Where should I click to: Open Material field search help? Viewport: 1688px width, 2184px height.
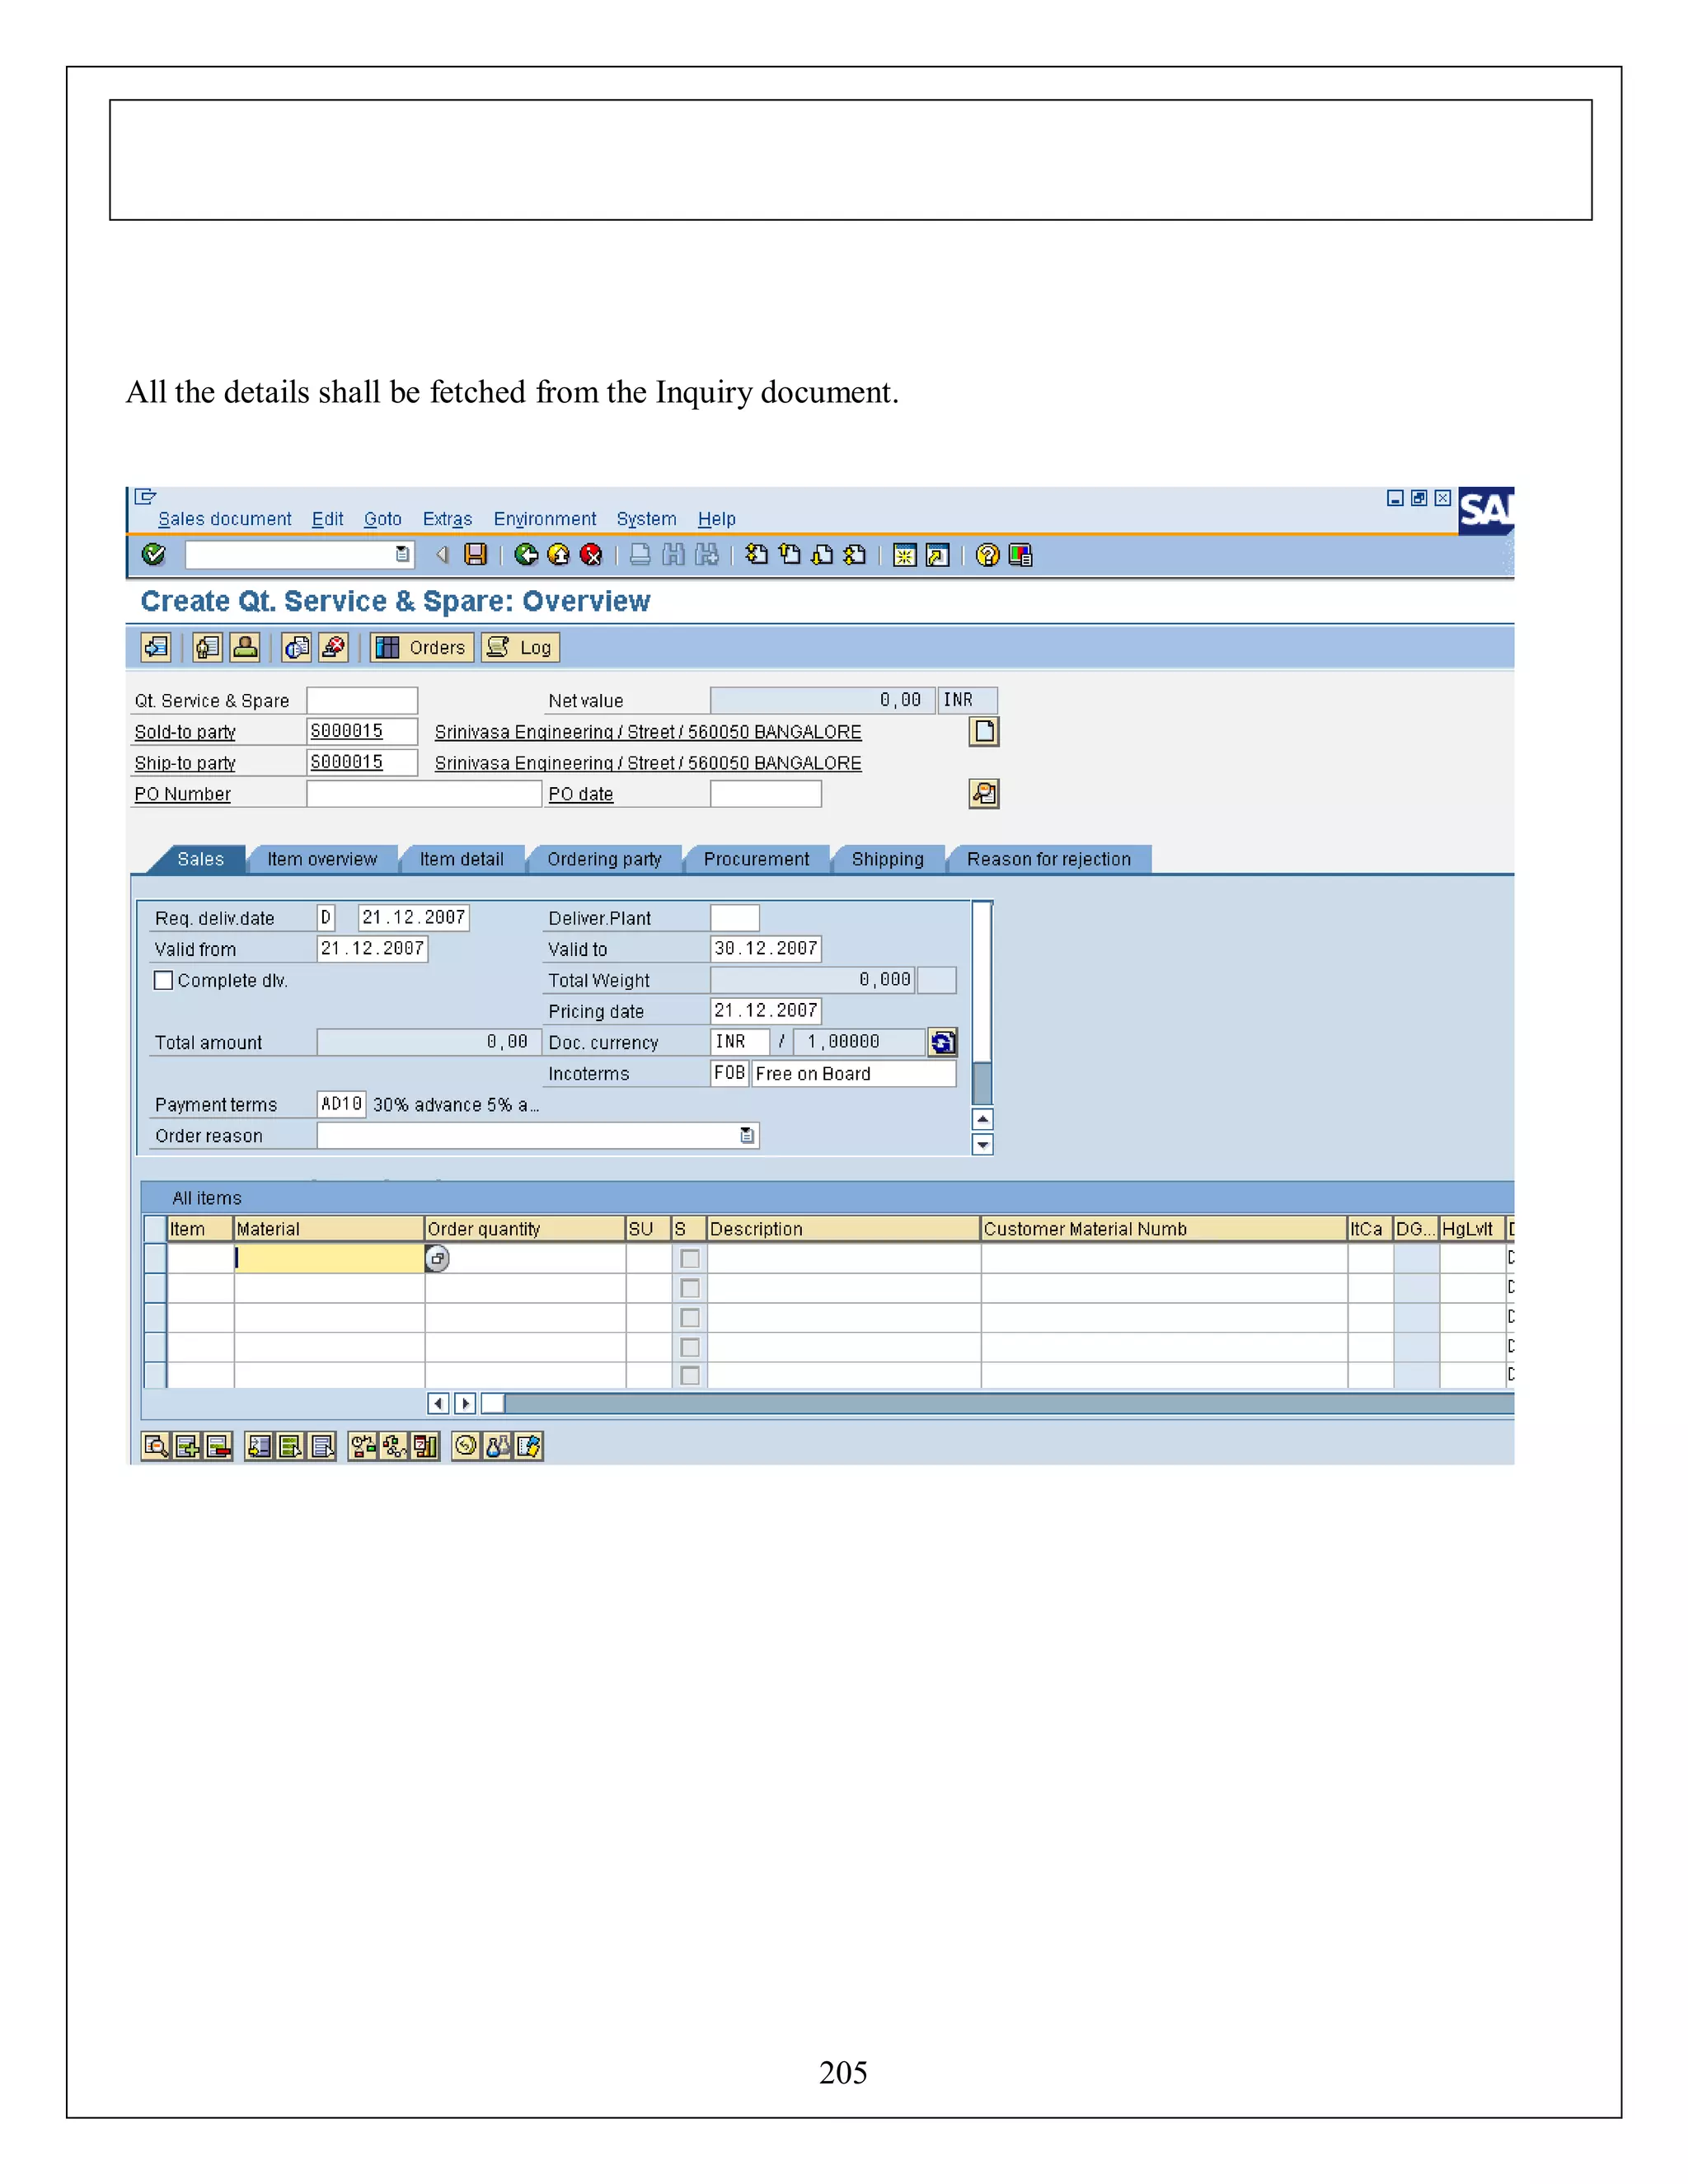[437, 1259]
